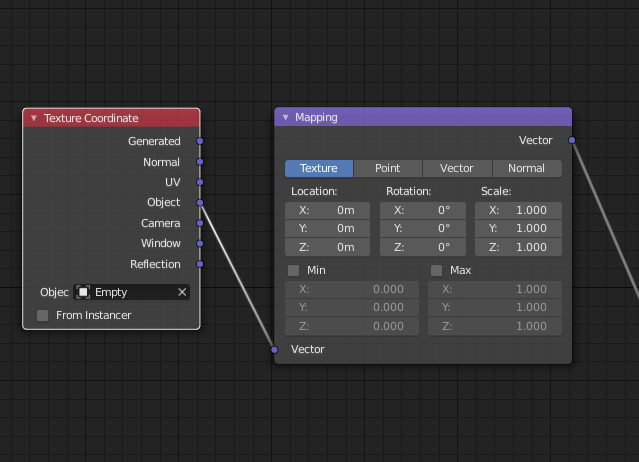Click the Generated output label
639x462 pixels.
(154, 141)
